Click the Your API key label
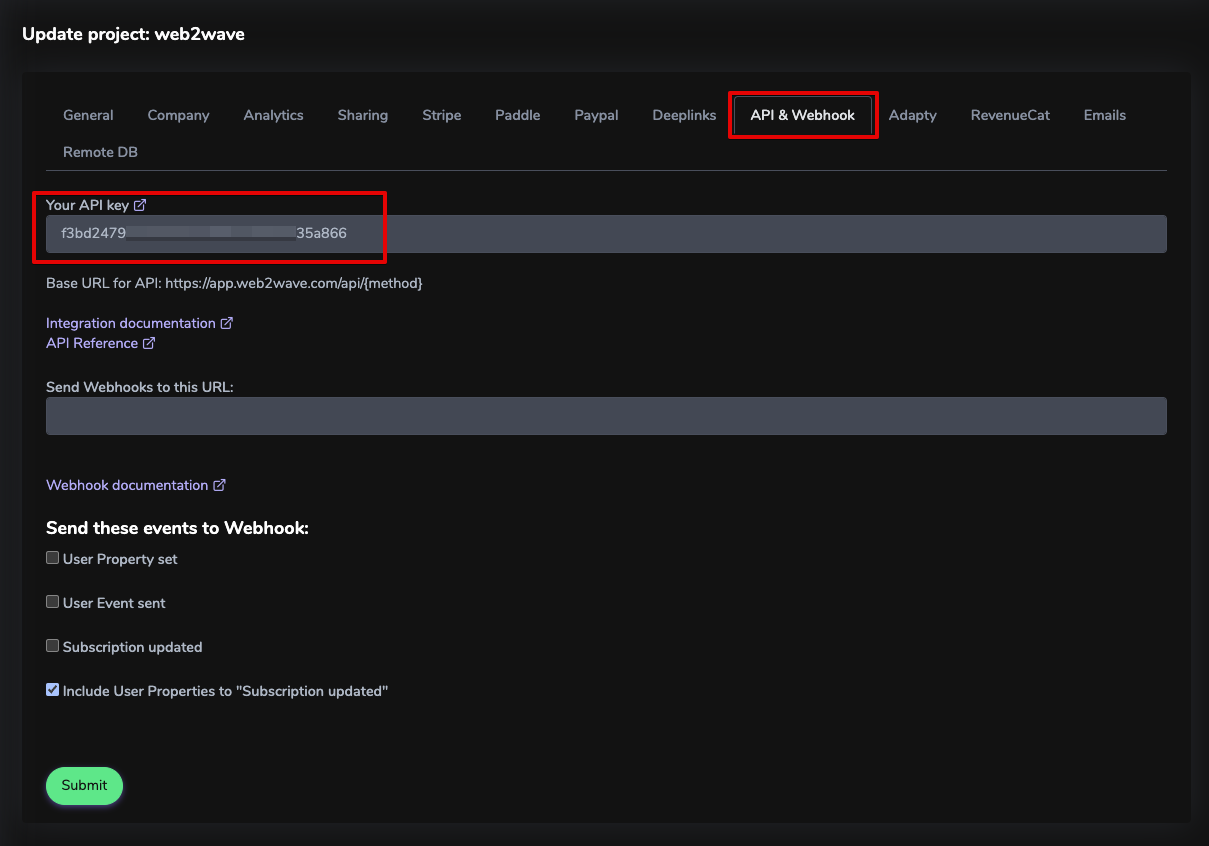This screenshot has height=846, width=1209. (x=88, y=205)
